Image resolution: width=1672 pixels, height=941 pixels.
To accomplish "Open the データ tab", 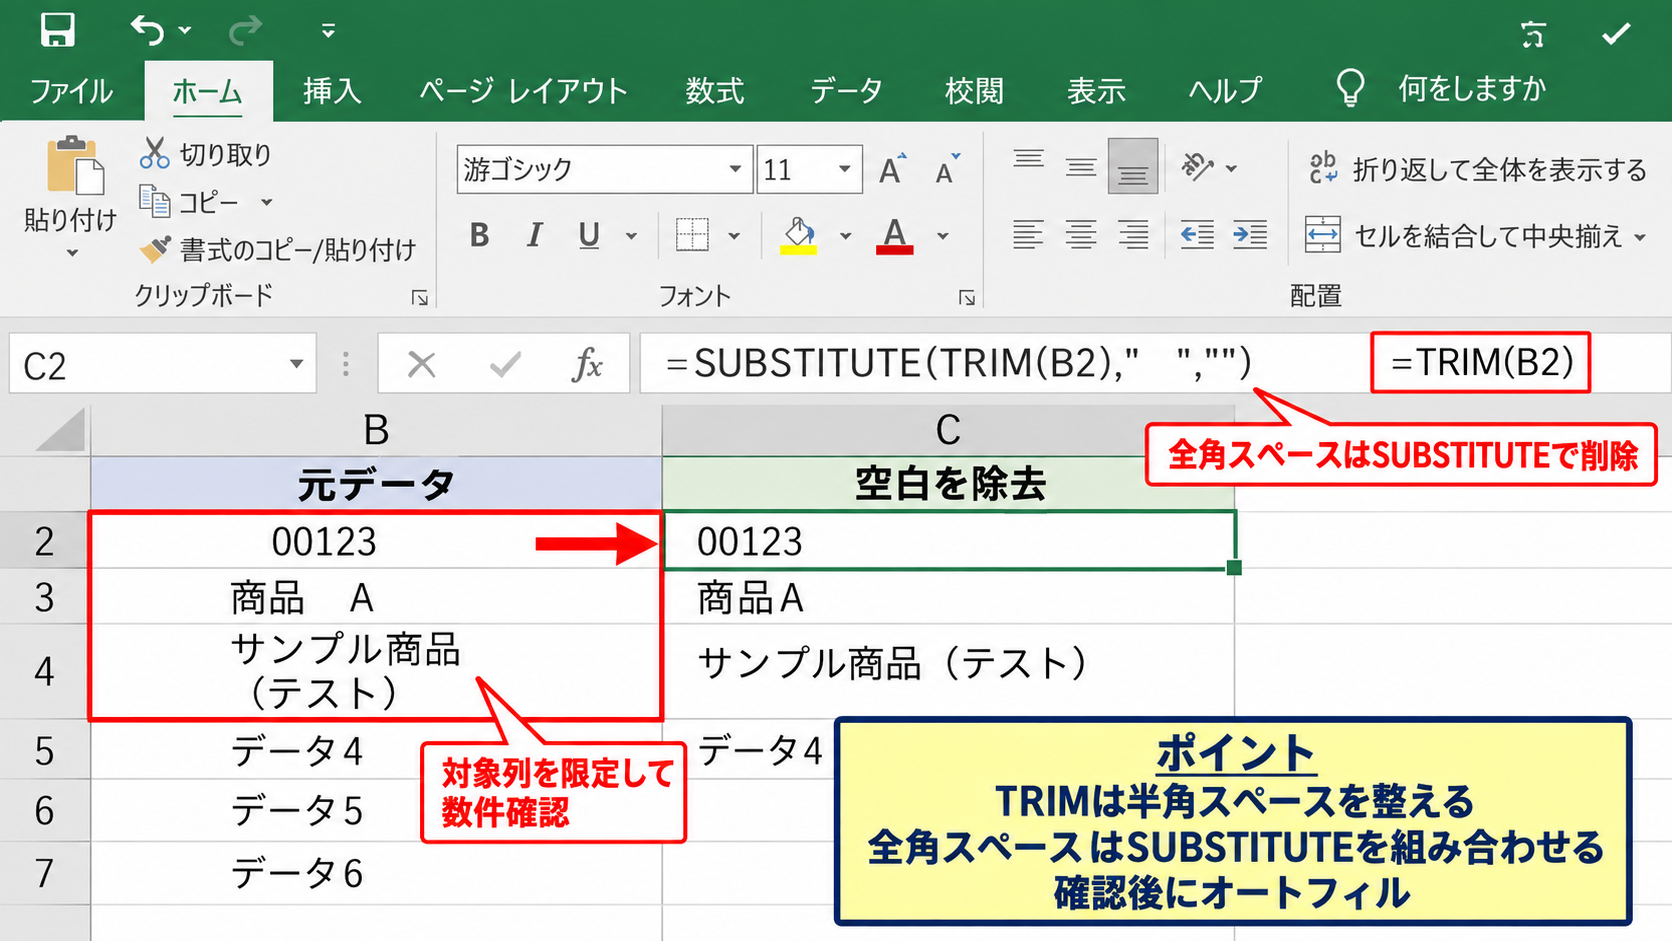I will [x=846, y=91].
